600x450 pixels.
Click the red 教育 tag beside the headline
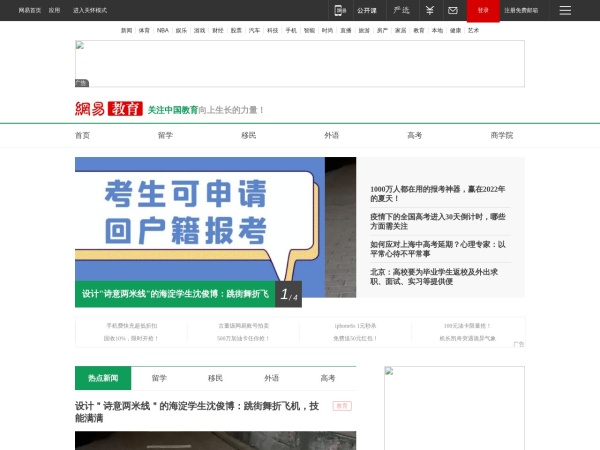343,406
